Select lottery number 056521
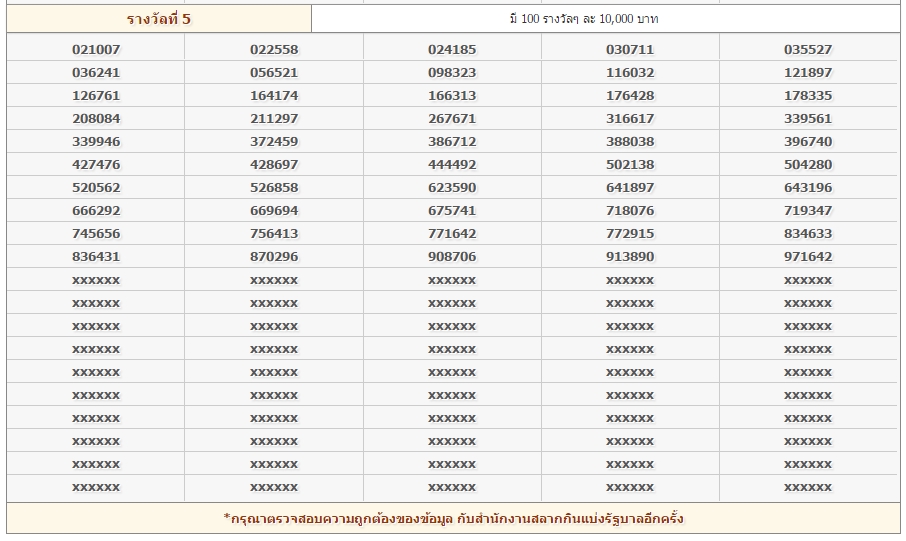 [x=274, y=73]
